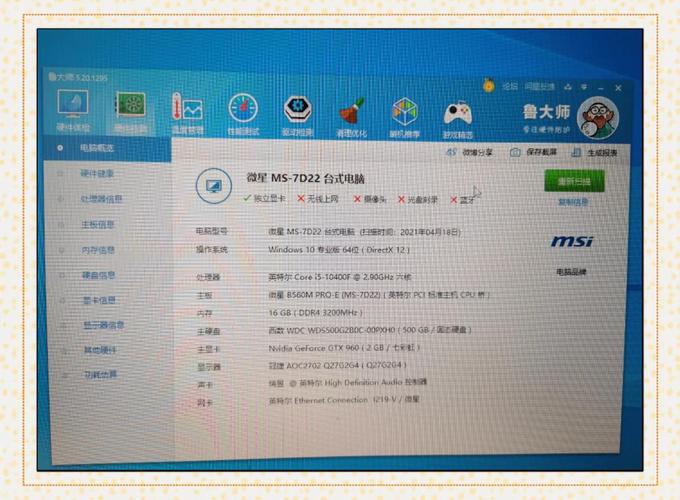680x500 pixels.
Task: Click the WDC WDS500G2B0C disk text
Action: (369, 330)
